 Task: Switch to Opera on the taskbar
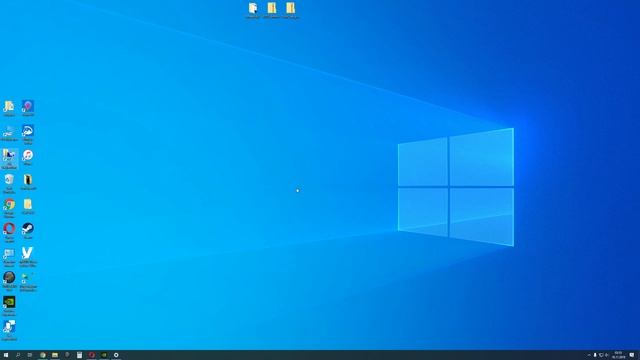point(91,355)
